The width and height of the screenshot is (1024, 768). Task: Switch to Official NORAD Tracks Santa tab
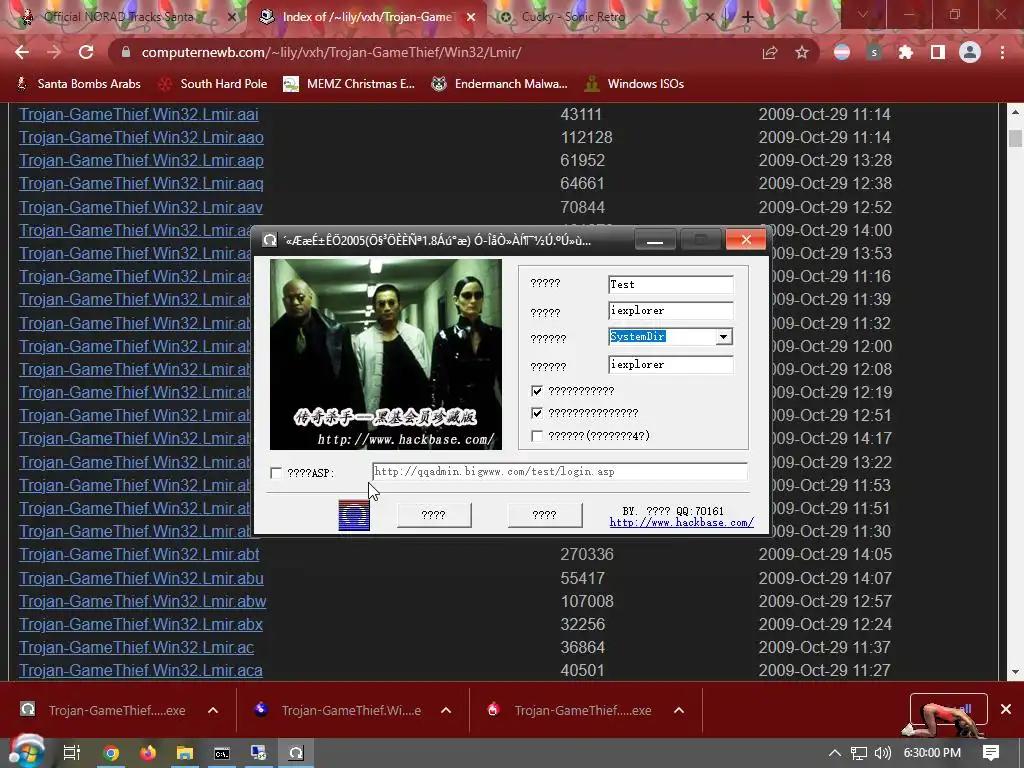[x=119, y=17]
